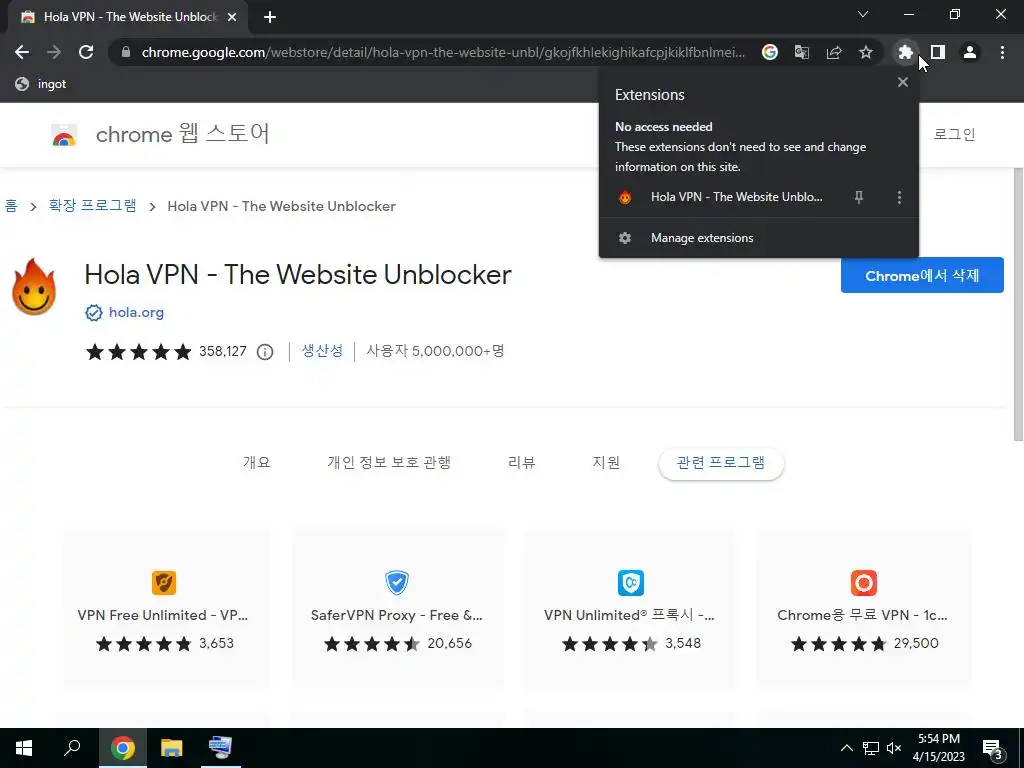The width and height of the screenshot is (1024, 768).
Task: Open more actions for Hola VPN extension
Action: tap(899, 197)
